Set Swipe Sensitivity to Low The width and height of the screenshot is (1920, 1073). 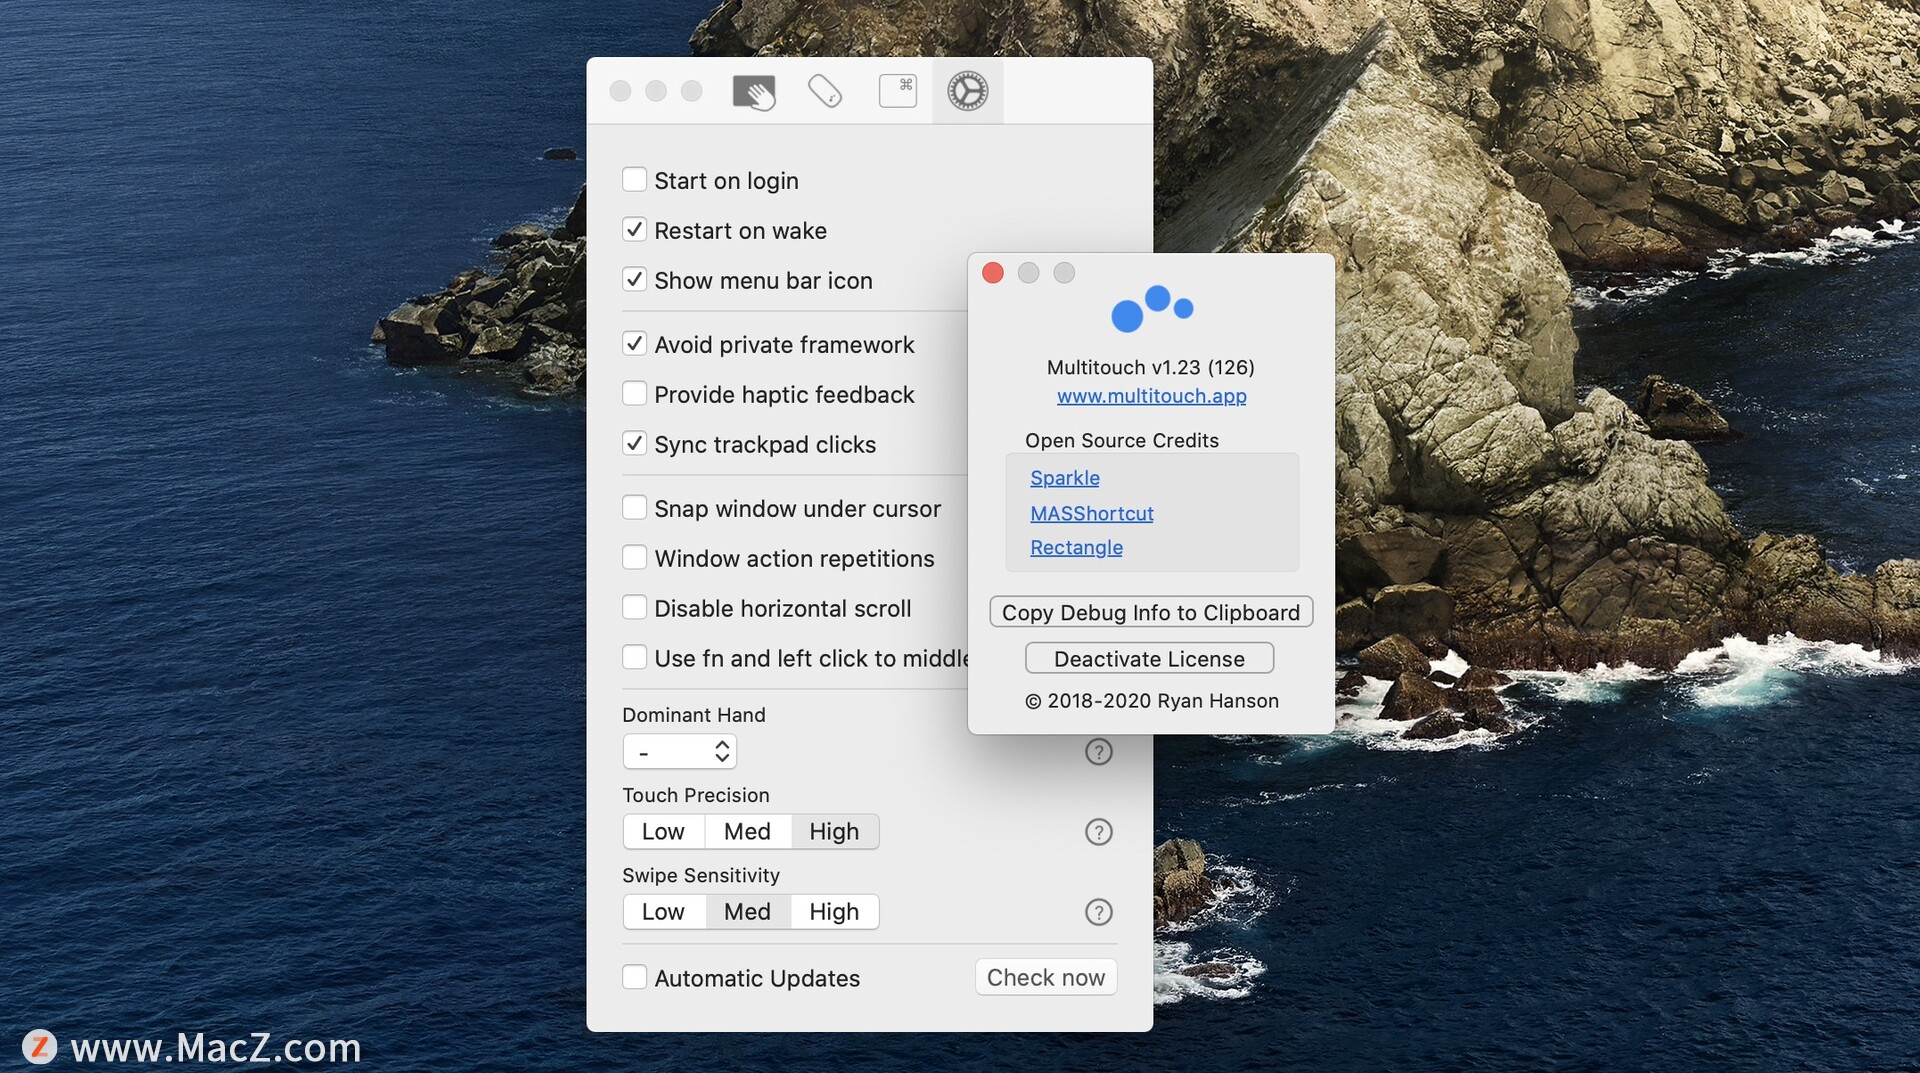point(664,912)
